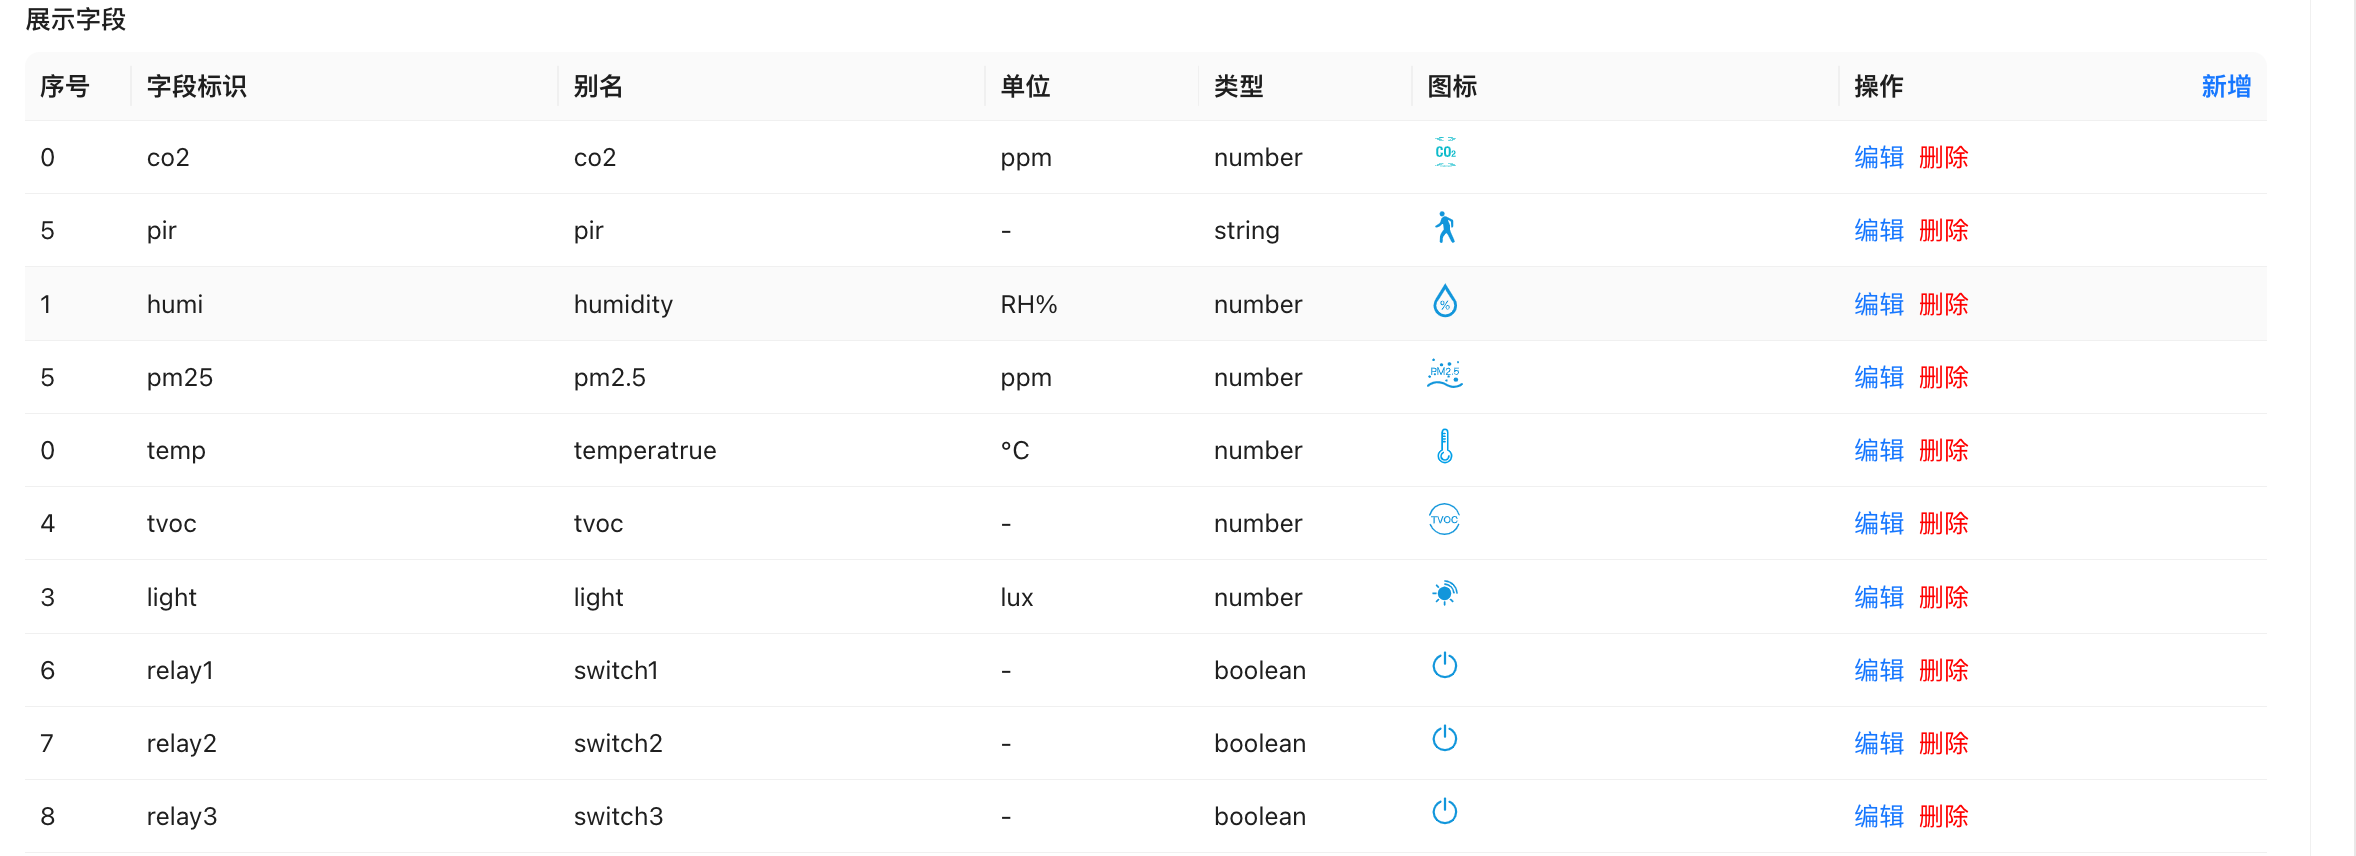Click the power icon in relay1 row
Viewport: 2356px width, 856px height.
[1445, 666]
